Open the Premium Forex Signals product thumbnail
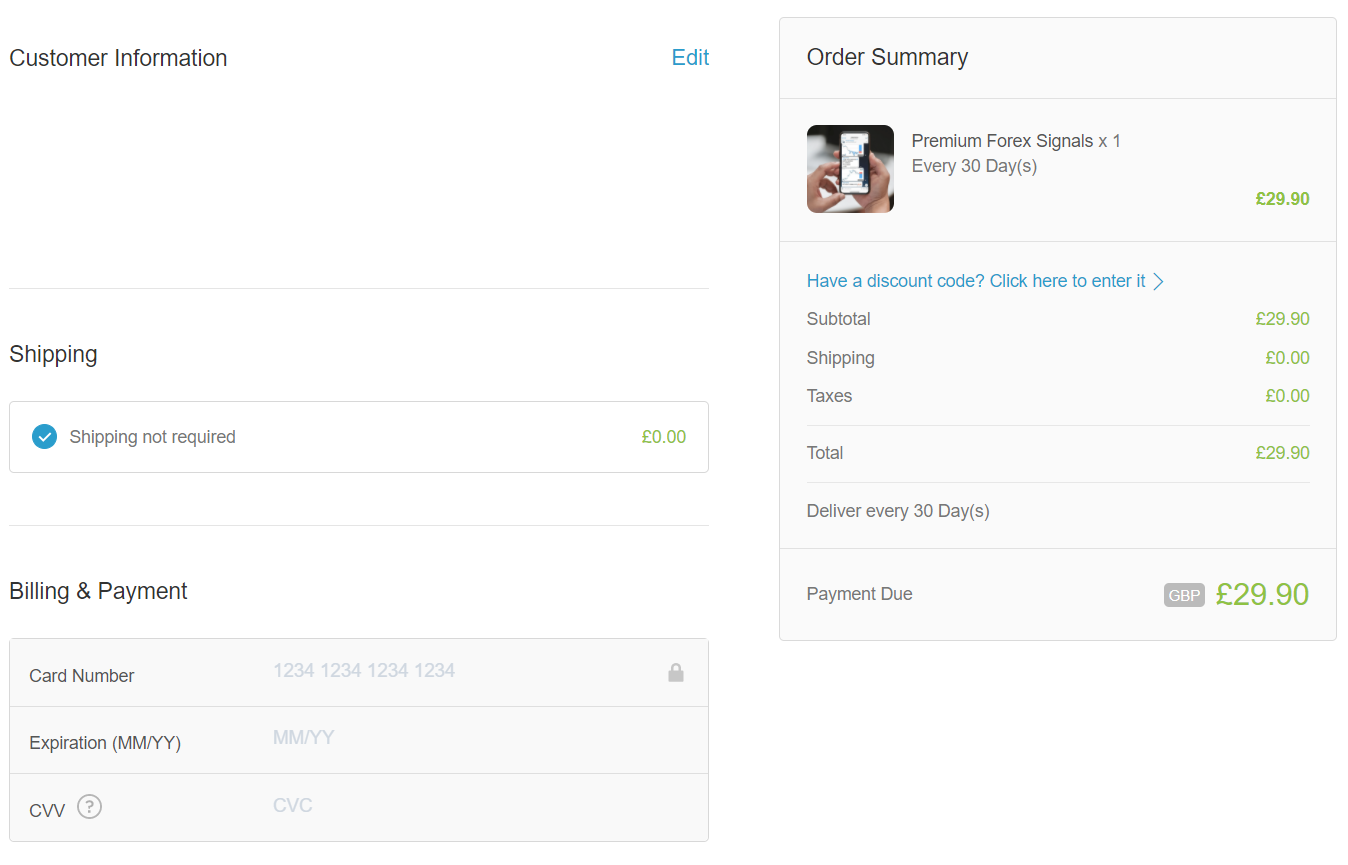 (x=850, y=169)
